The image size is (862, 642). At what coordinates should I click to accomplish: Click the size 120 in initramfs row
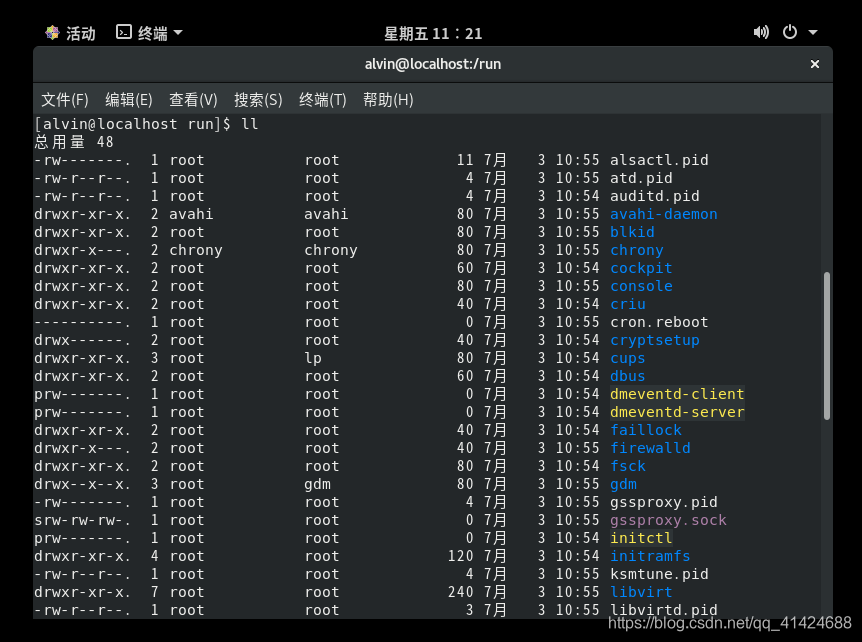461,557
